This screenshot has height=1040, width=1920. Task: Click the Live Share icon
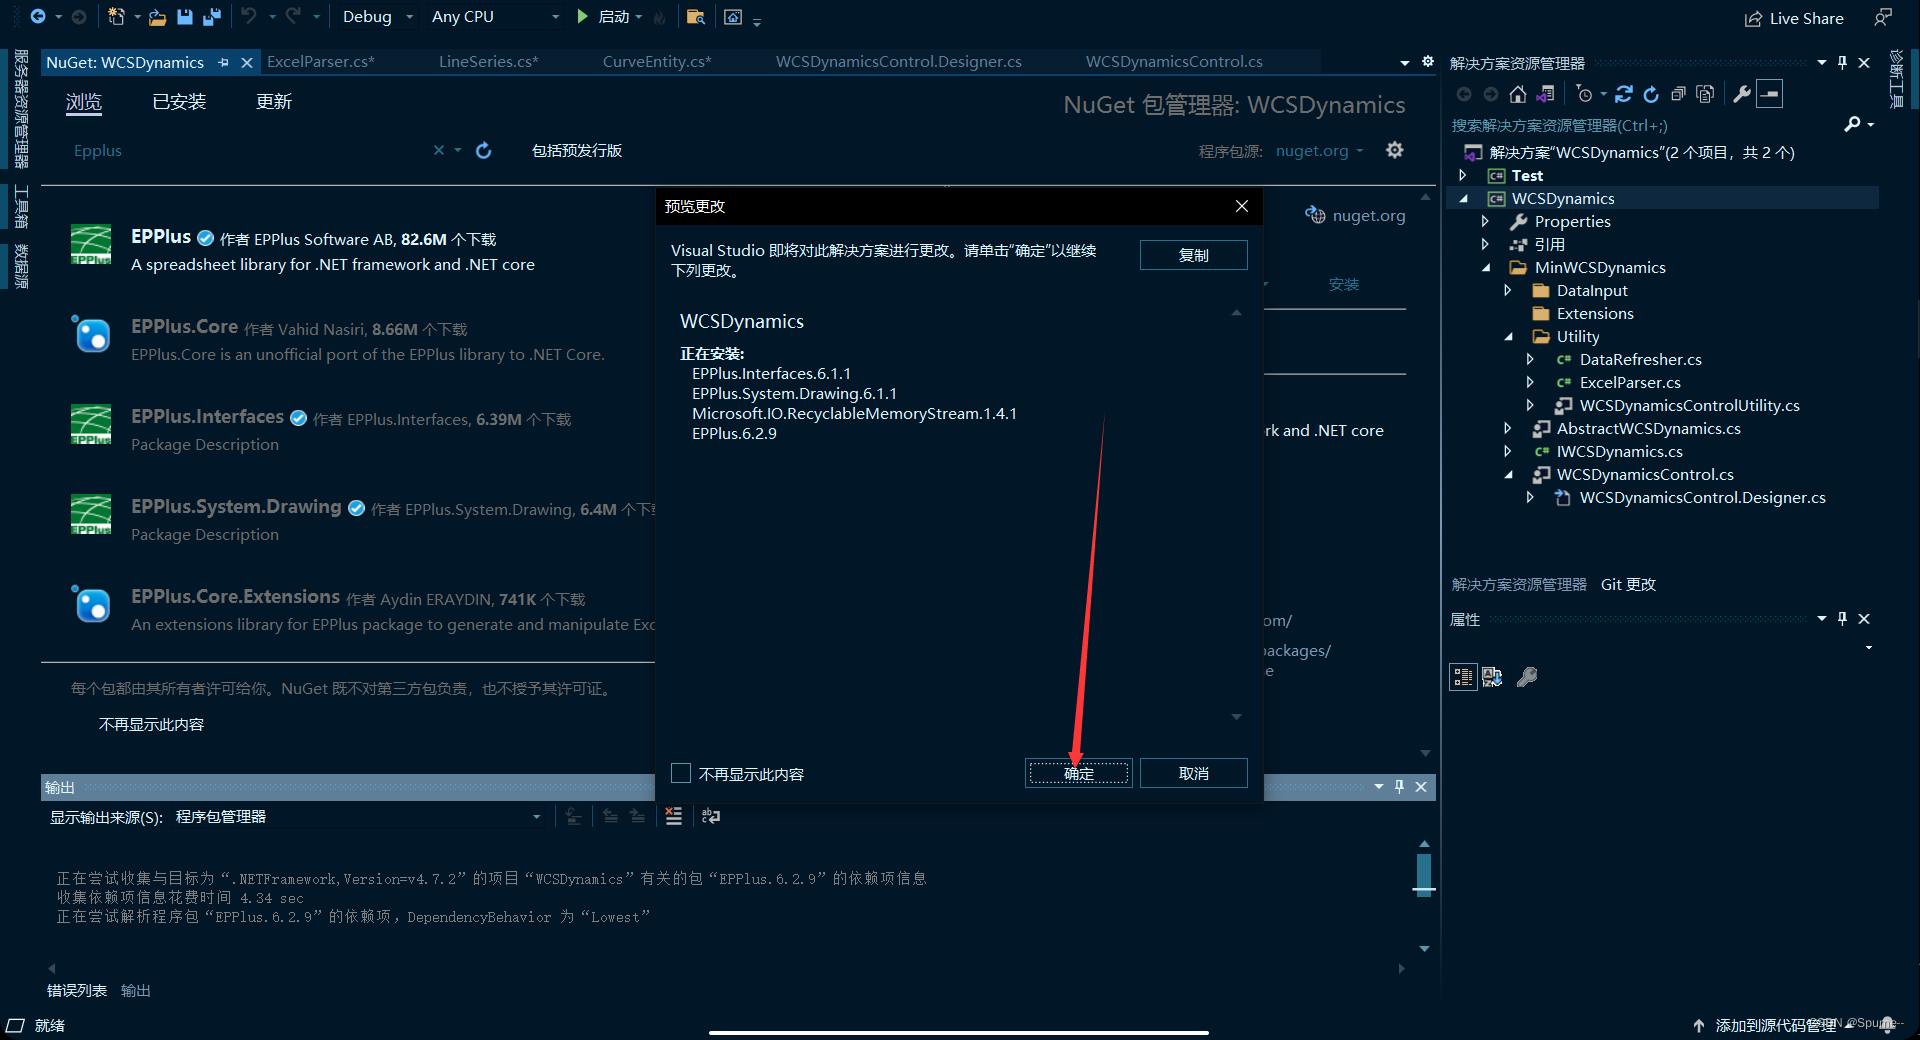click(x=1753, y=18)
